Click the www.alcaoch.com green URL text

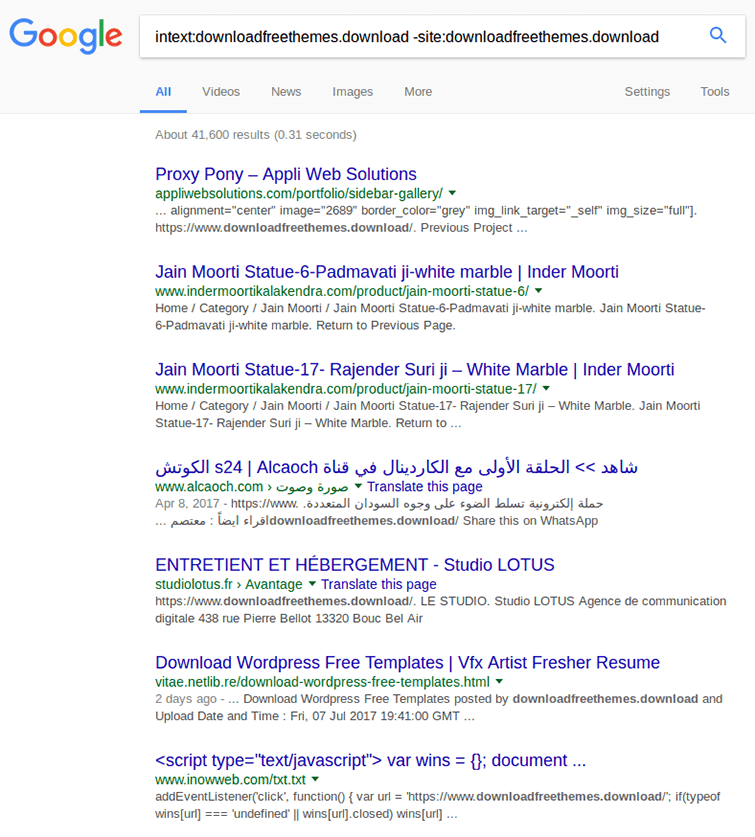pos(251,487)
